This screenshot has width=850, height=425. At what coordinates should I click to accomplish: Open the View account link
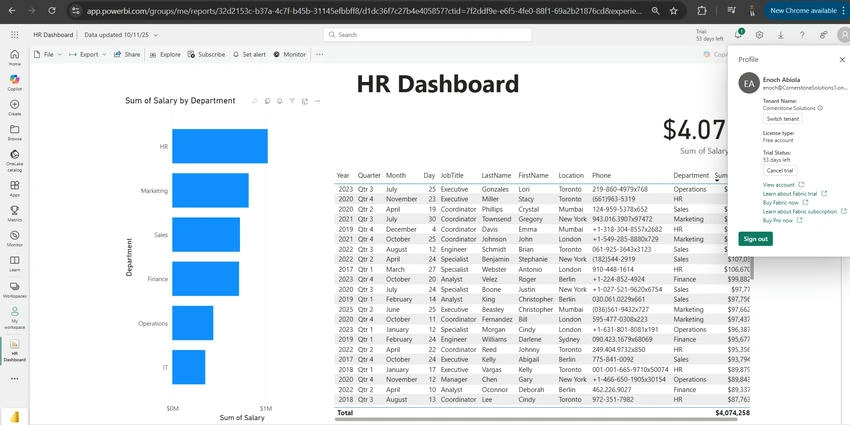tap(783, 185)
